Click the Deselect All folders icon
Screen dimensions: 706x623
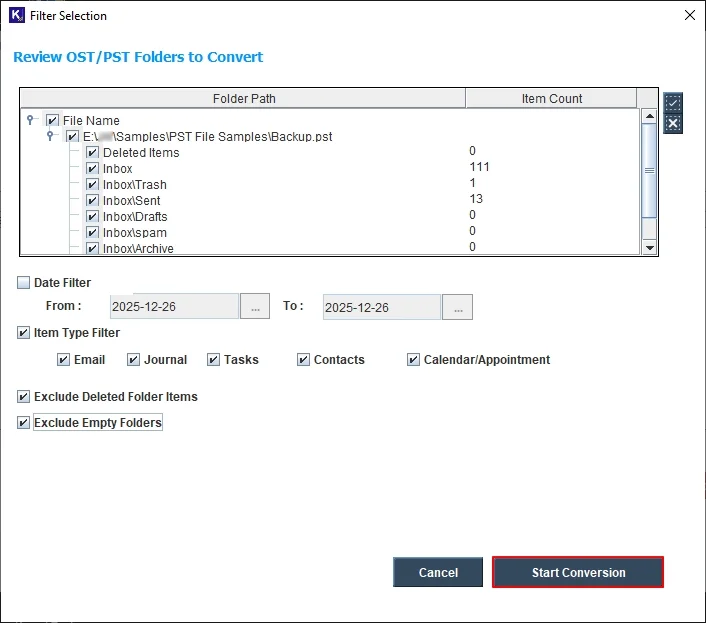pyautogui.click(x=673, y=123)
